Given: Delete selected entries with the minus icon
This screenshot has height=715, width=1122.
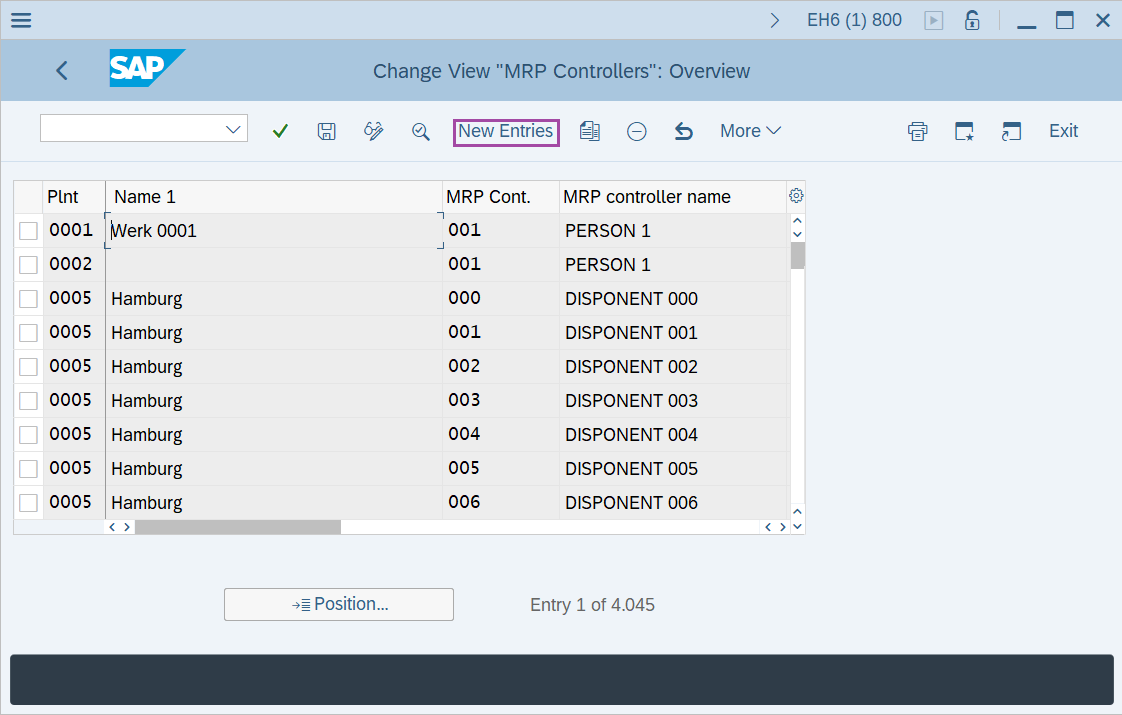Looking at the screenshot, I should (x=637, y=131).
